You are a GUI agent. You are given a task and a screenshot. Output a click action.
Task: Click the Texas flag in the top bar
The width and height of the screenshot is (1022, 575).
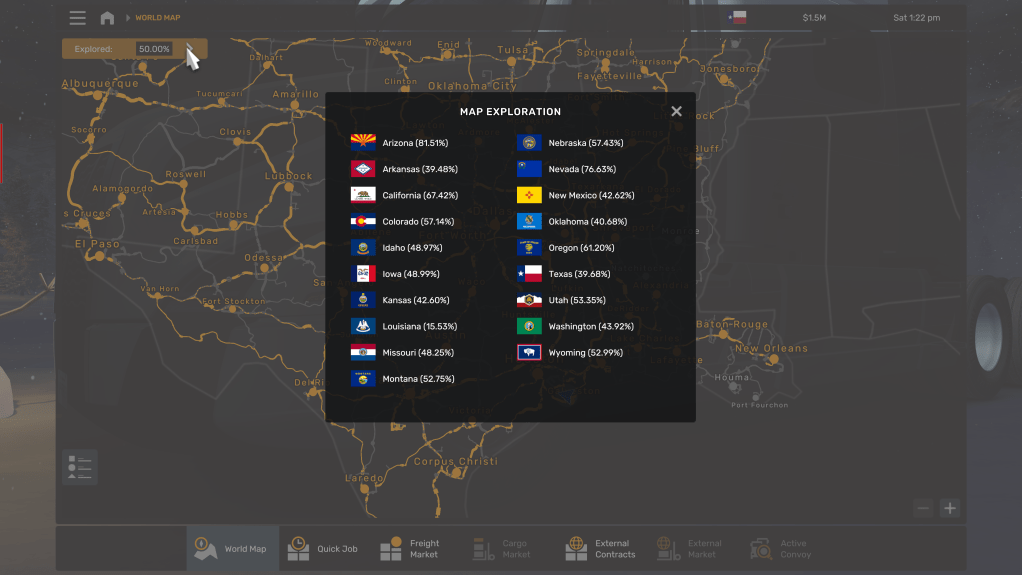(x=738, y=17)
